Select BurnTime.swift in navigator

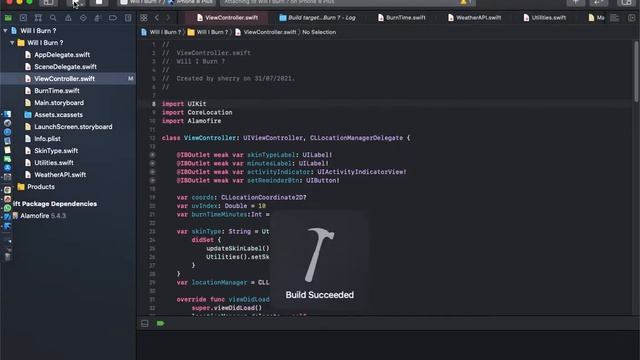point(57,91)
